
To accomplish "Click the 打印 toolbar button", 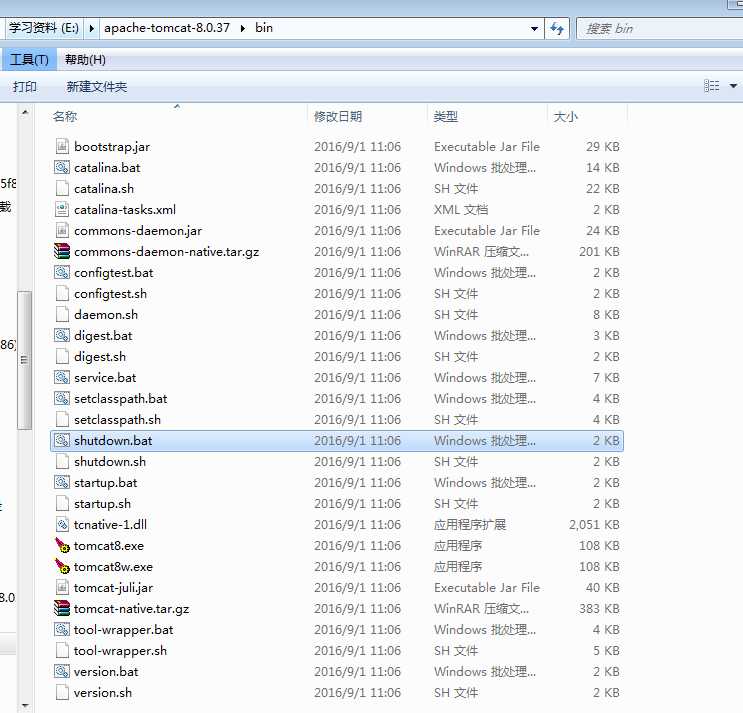I will (x=25, y=87).
